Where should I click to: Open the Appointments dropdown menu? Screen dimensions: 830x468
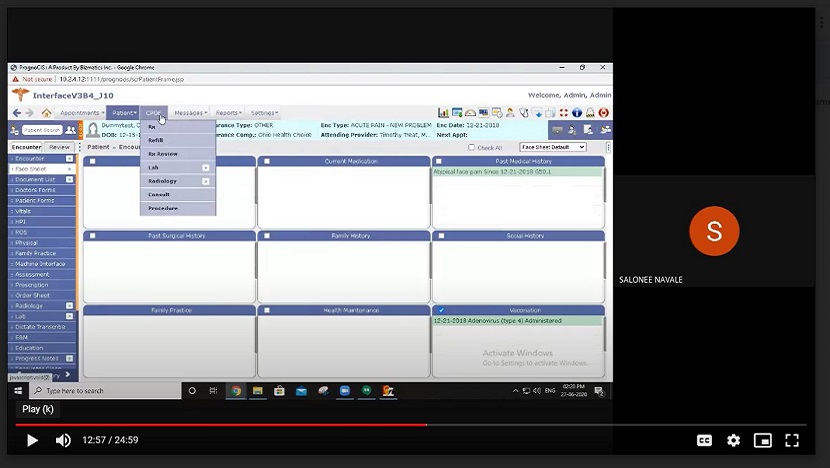click(81, 113)
